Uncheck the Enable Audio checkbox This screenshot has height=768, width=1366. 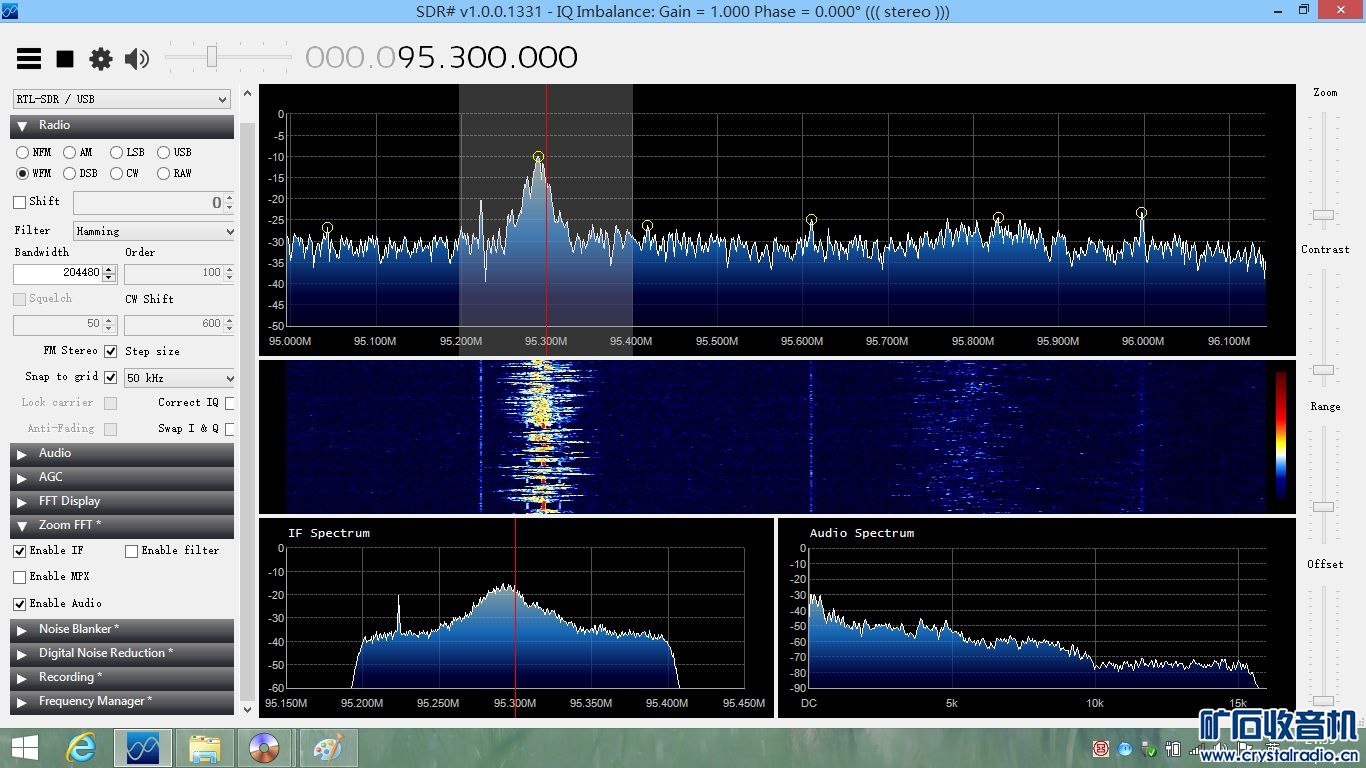pyautogui.click(x=19, y=604)
